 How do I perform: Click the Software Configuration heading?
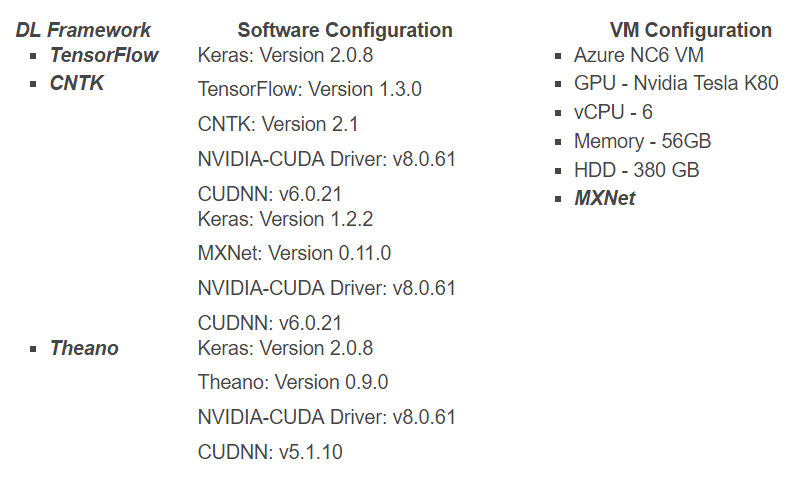pos(345,30)
